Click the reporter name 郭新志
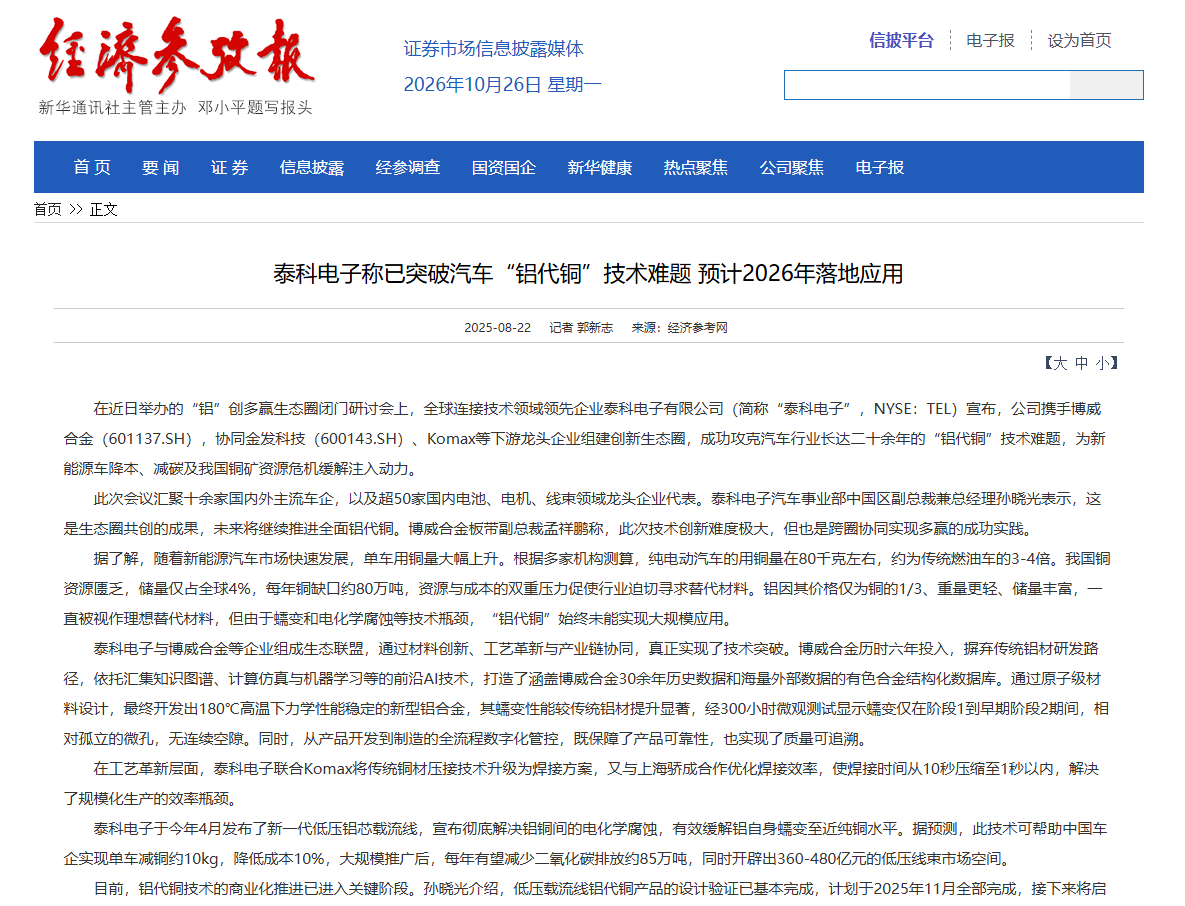The height and width of the screenshot is (906, 1185). click(595, 328)
